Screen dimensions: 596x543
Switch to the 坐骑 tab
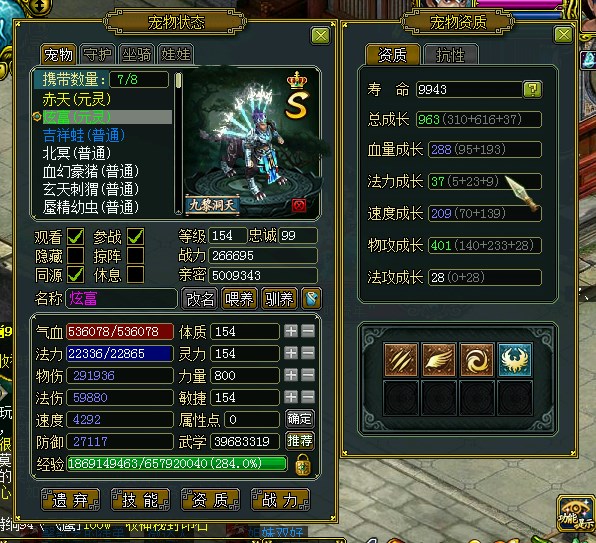(136, 54)
